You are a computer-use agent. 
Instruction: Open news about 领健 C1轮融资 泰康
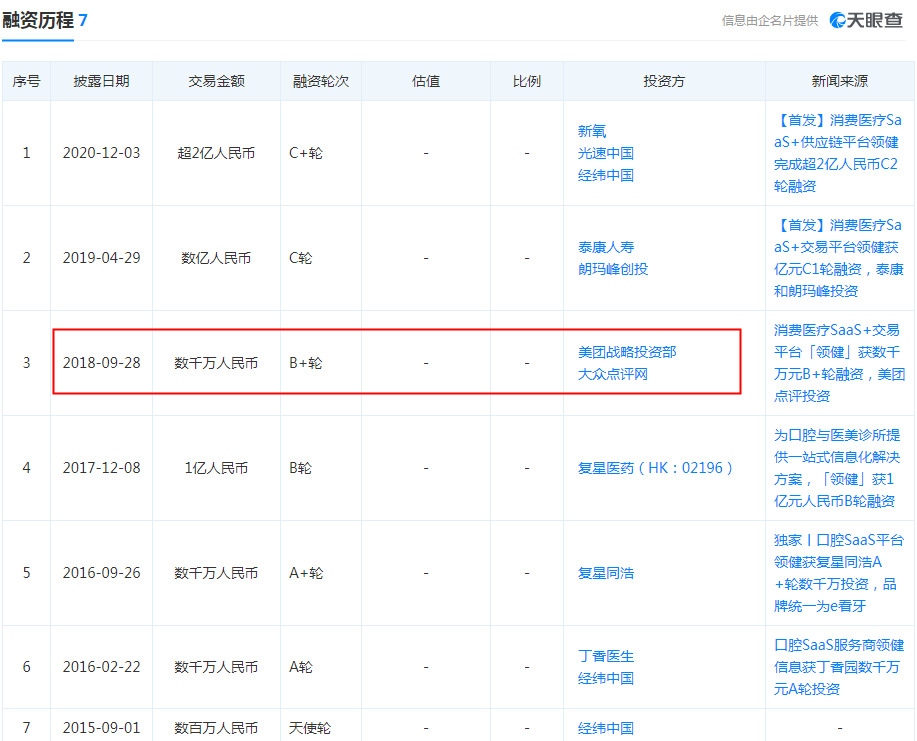tap(839, 258)
